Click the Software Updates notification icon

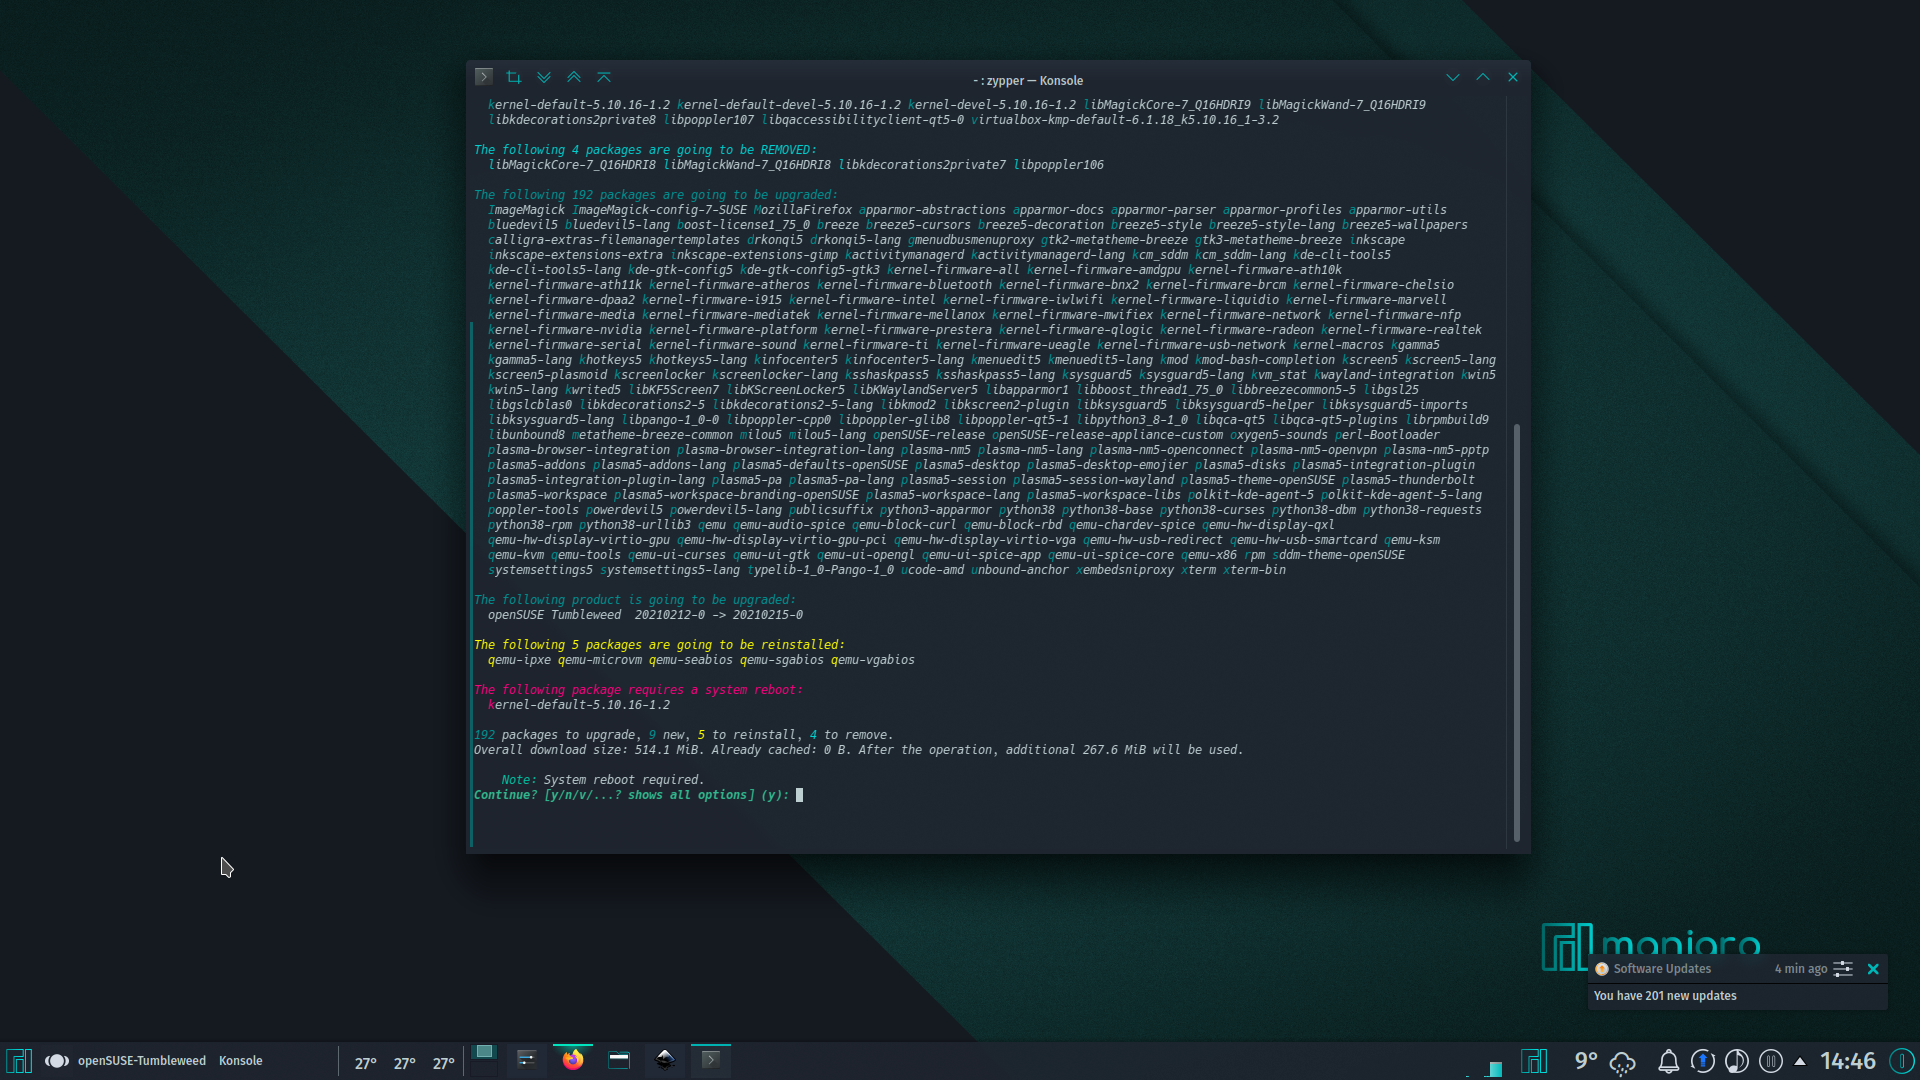click(x=1602, y=969)
